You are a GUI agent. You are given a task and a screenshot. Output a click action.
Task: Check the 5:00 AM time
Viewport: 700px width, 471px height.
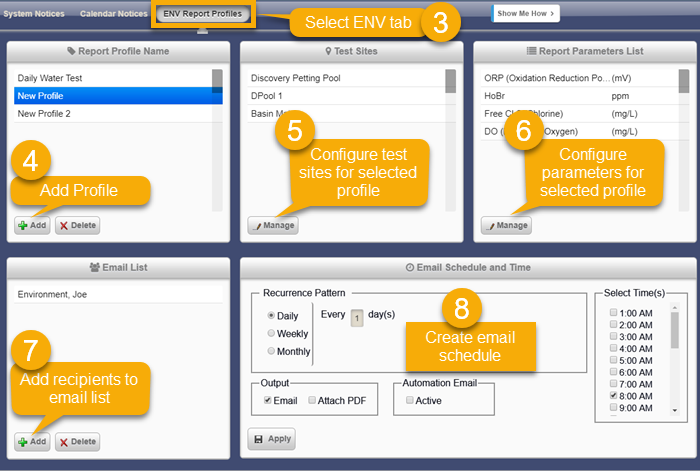pyautogui.click(x=613, y=360)
